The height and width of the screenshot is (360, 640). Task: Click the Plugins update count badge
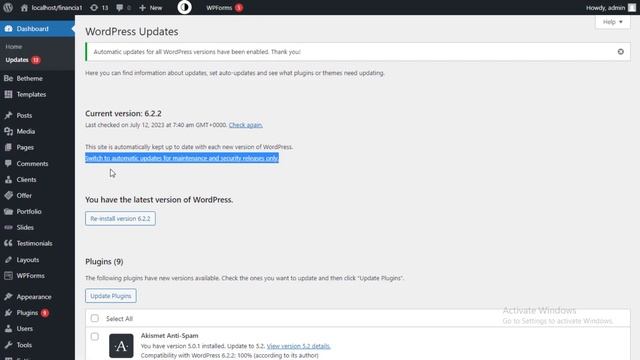point(45,313)
